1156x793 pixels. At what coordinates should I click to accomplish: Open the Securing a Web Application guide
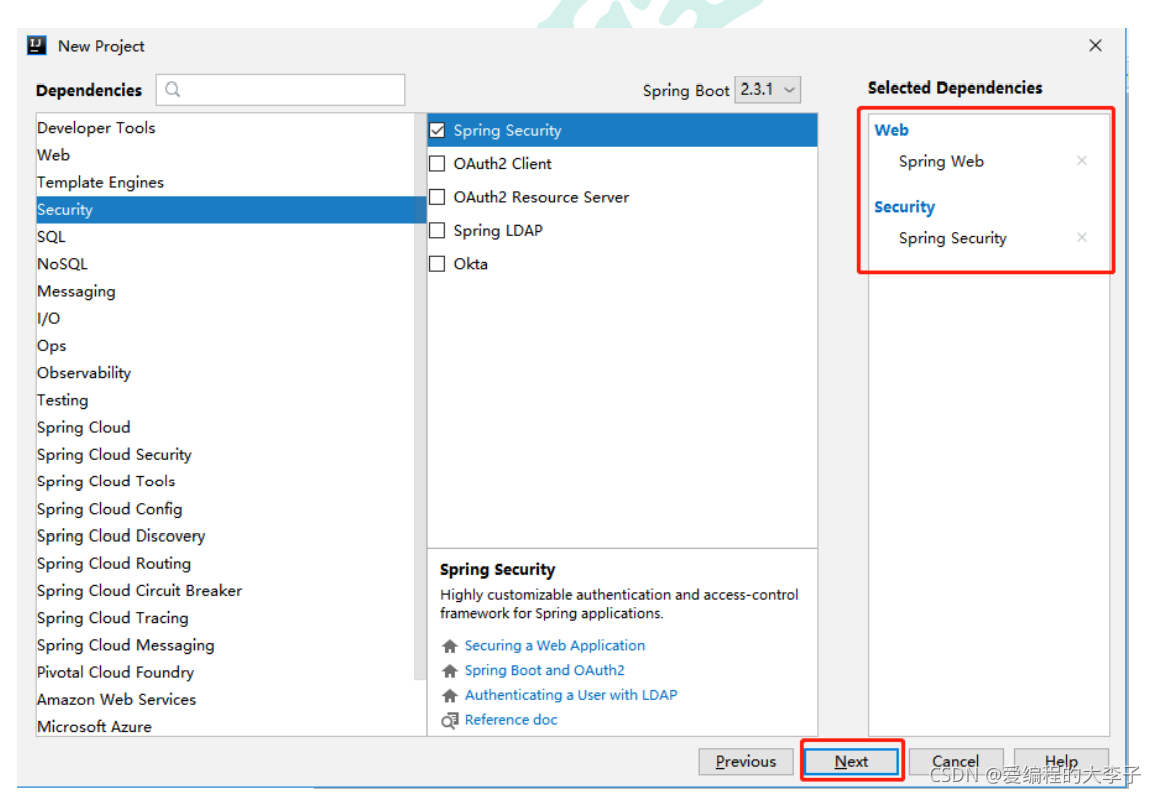pos(554,646)
